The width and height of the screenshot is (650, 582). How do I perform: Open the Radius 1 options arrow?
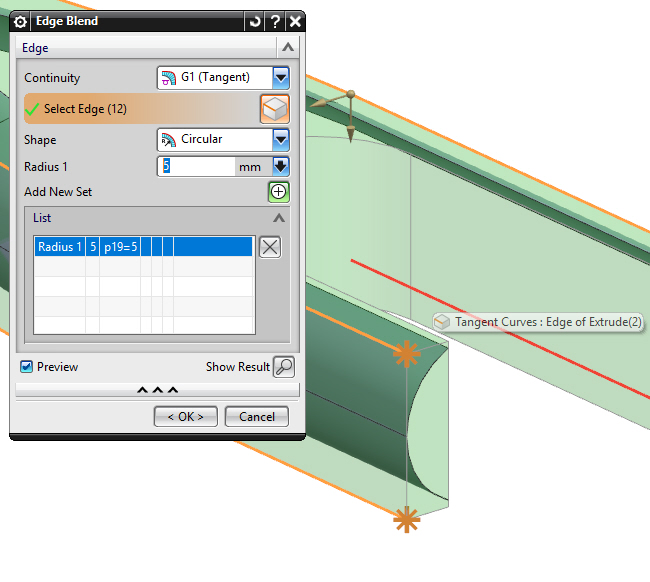(x=281, y=167)
